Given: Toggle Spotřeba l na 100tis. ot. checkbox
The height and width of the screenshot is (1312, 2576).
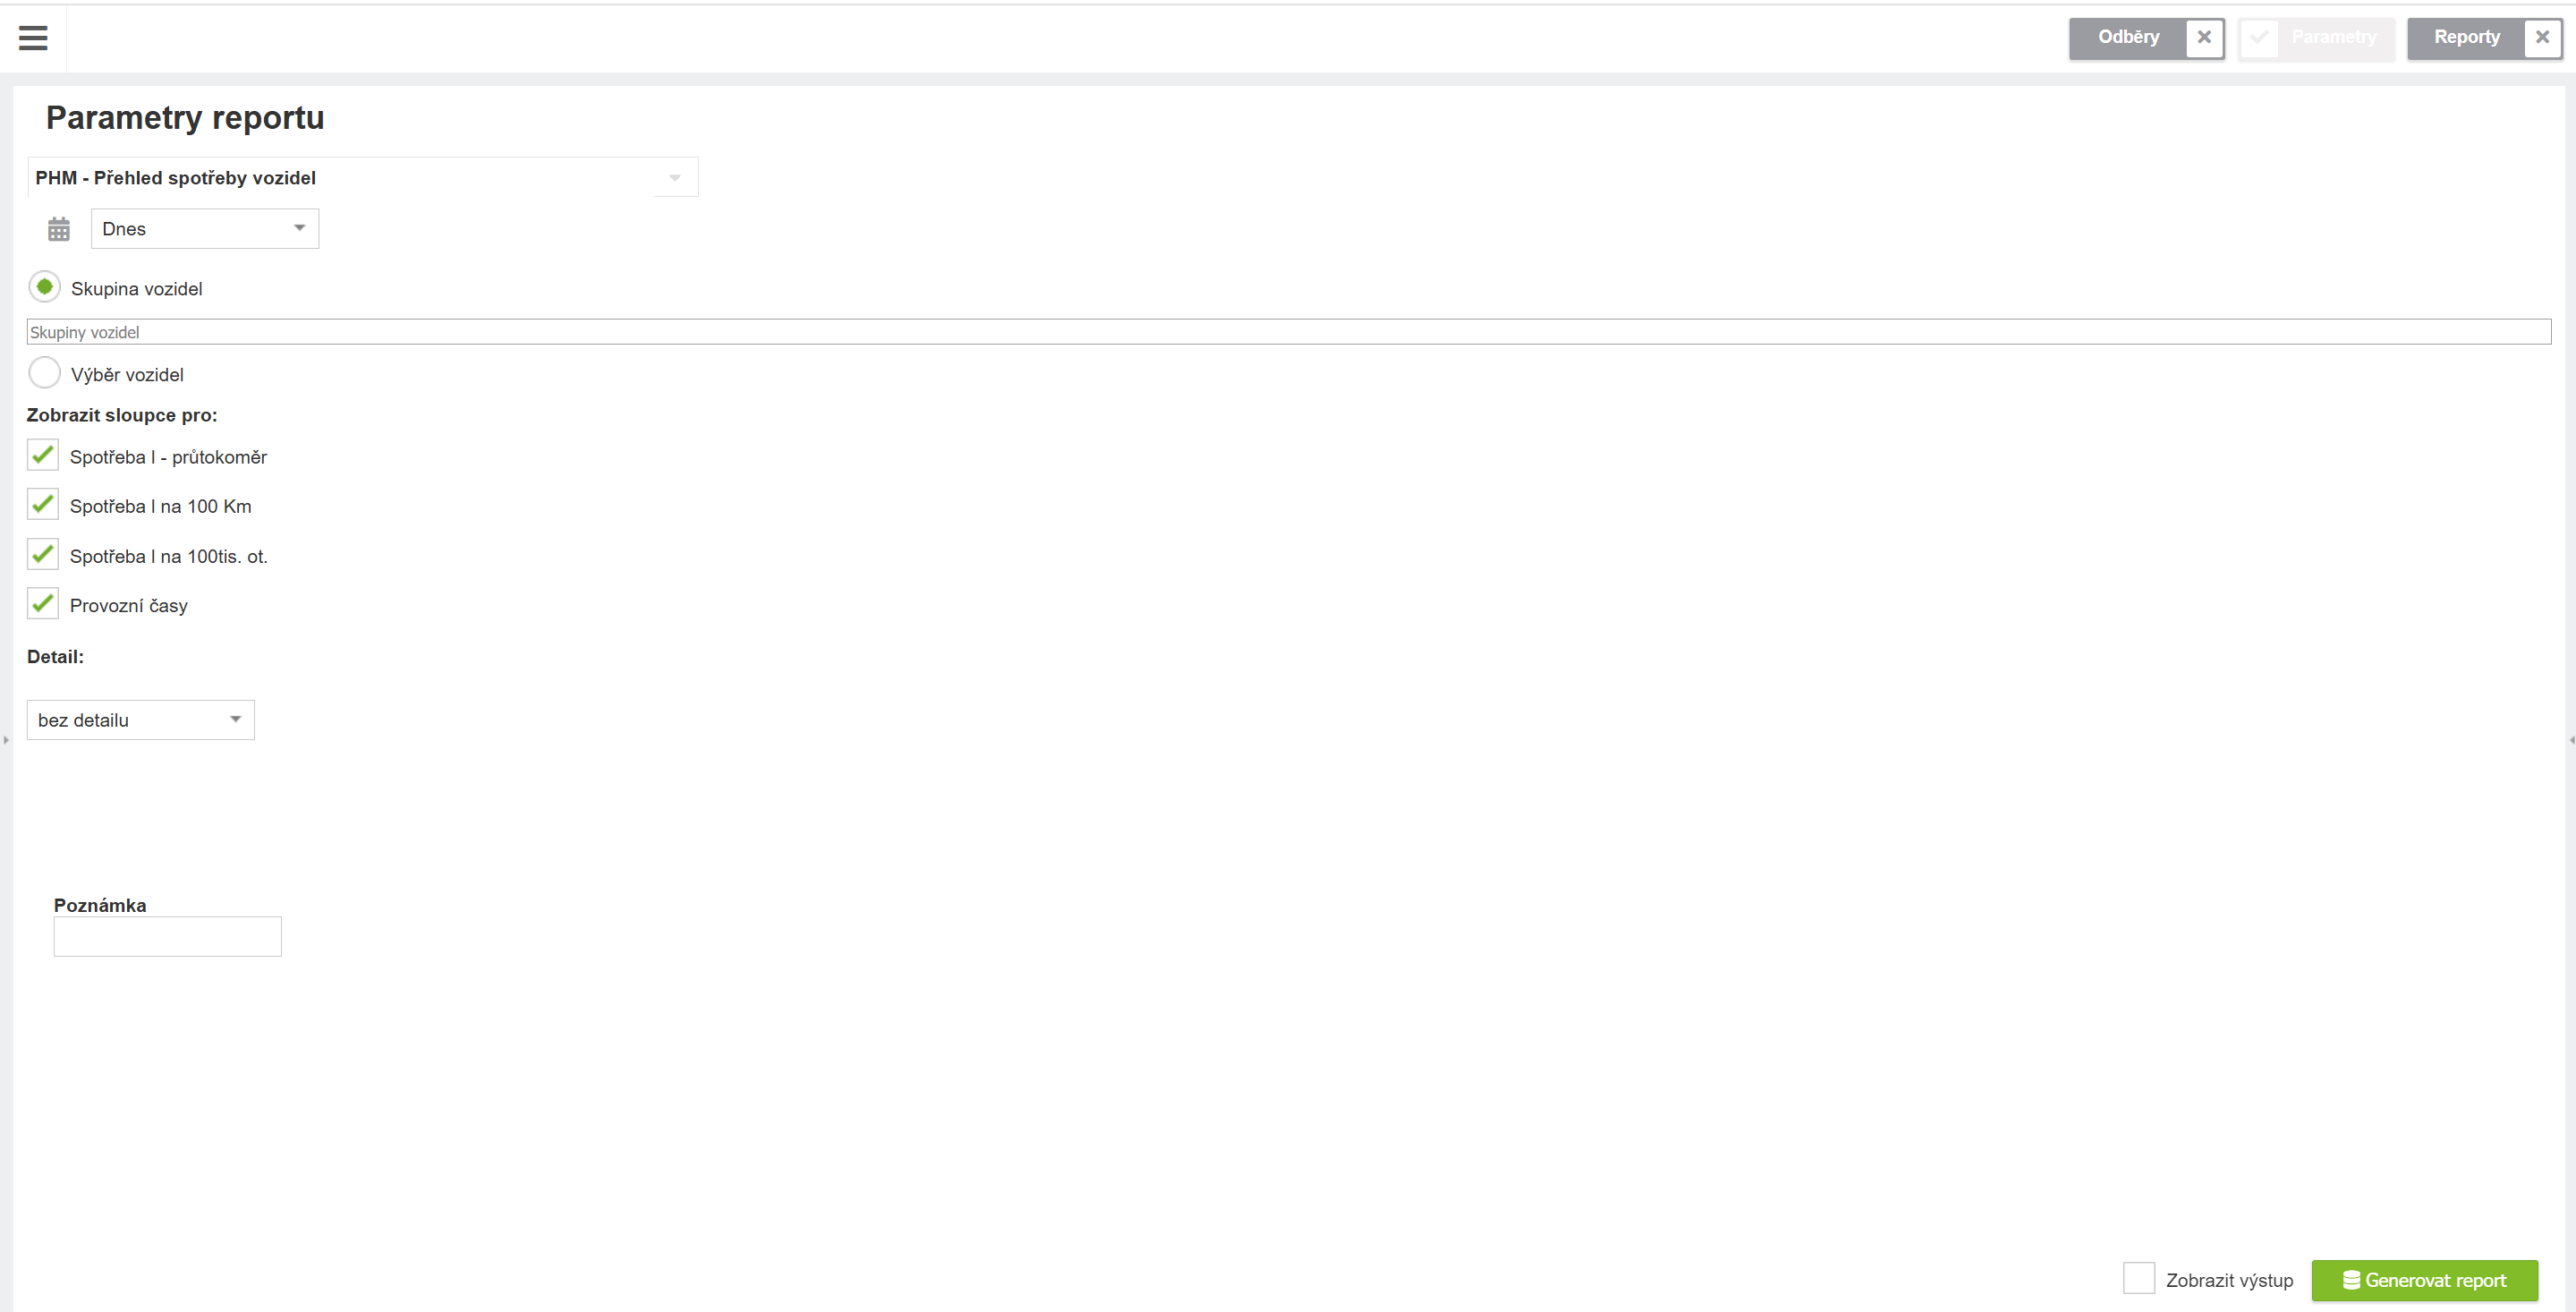Looking at the screenshot, I should (43, 554).
